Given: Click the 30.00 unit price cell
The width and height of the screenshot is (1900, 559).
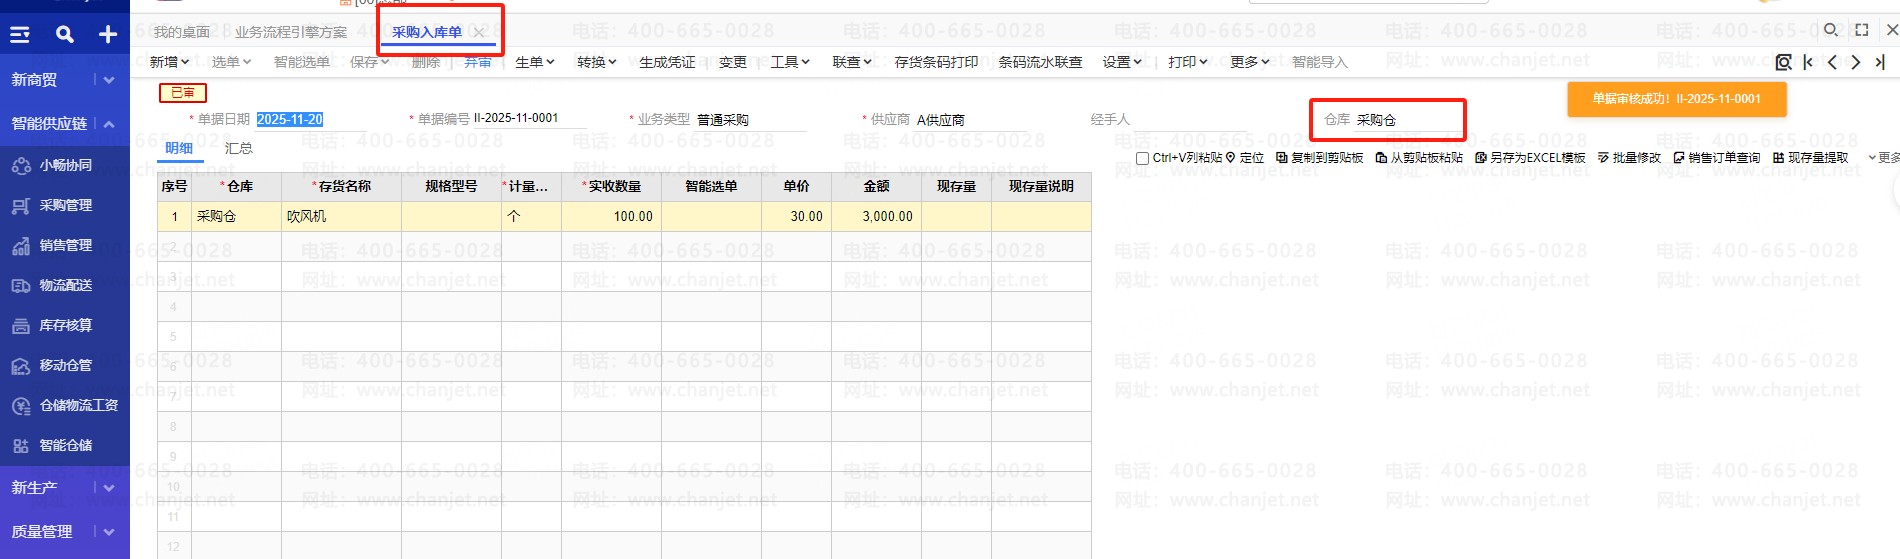Looking at the screenshot, I should point(796,216).
